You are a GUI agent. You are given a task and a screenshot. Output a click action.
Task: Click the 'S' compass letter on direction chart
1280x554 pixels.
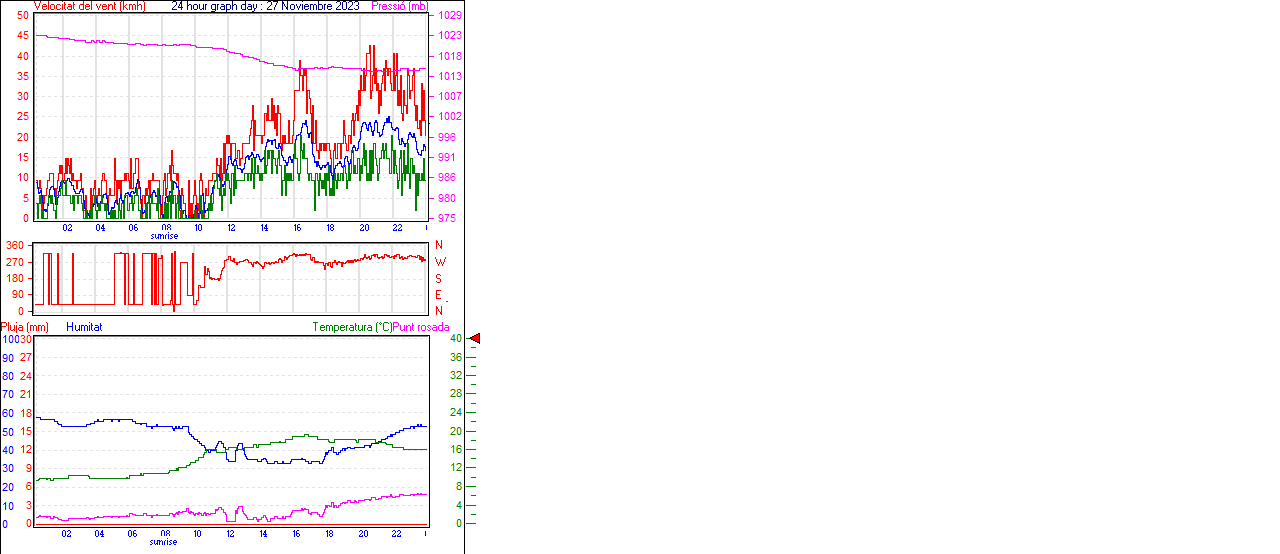pyautogui.click(x=438, y=278)
